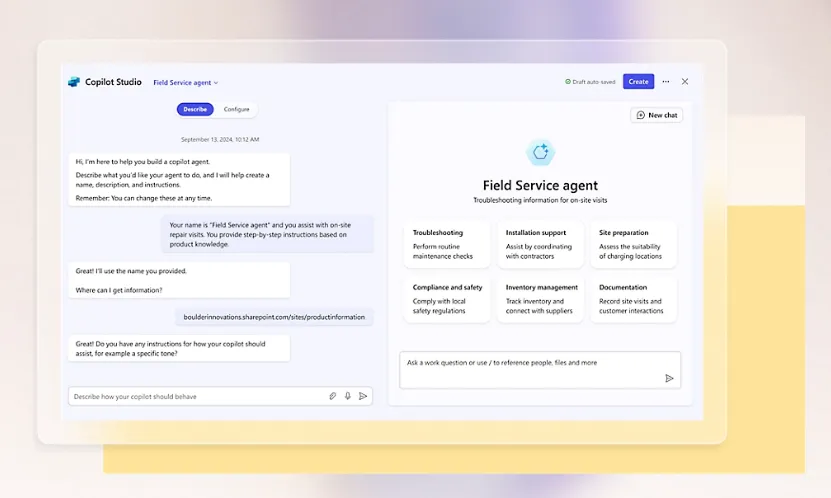
Task: Switch to the Configure tab
Action: [x=236, y=109]
